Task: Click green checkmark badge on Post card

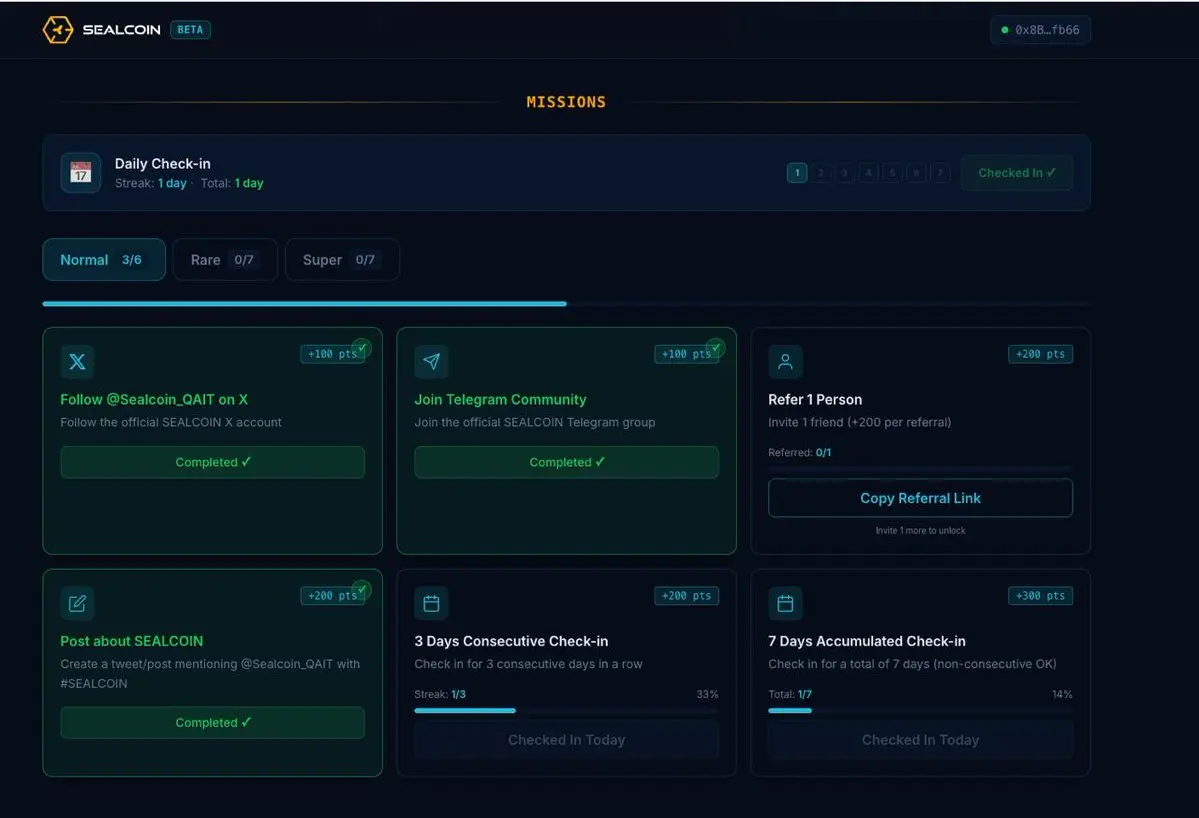Action: click(362, 589)
